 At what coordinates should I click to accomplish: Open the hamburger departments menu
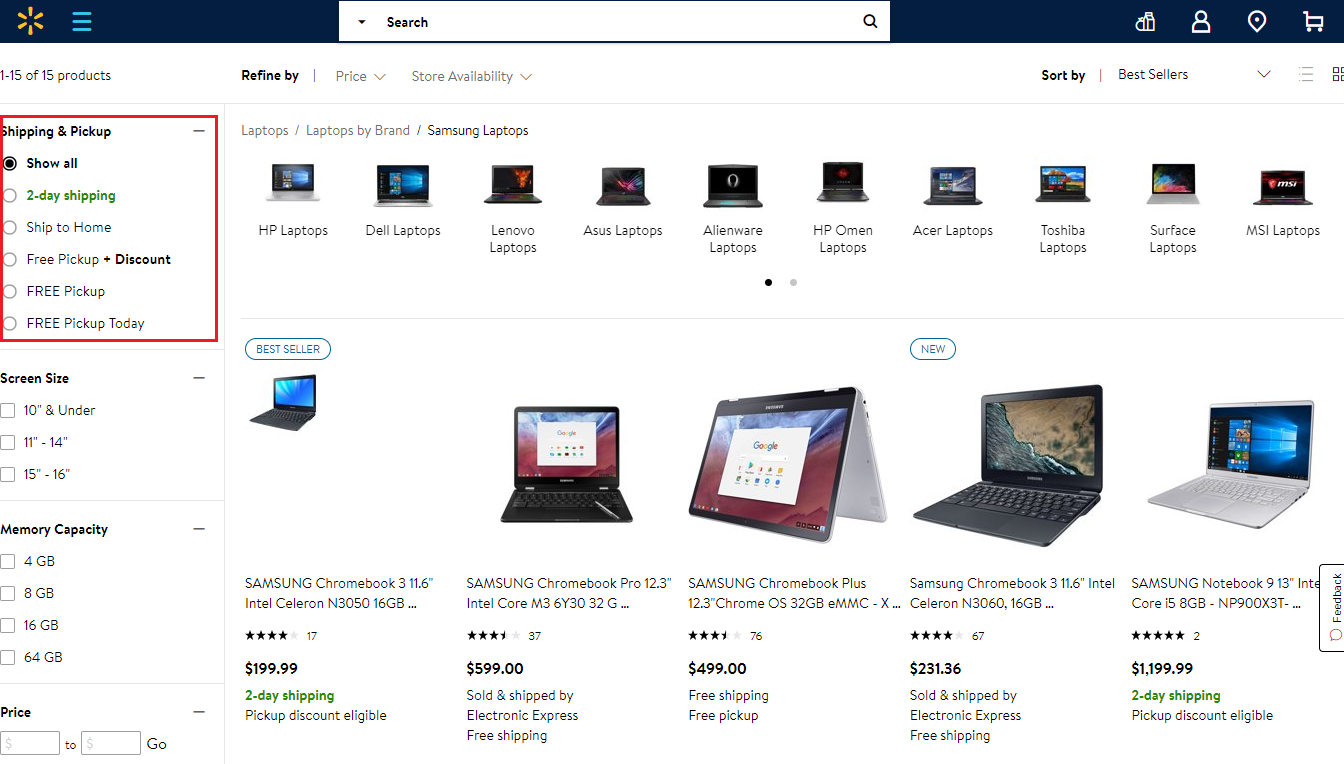(82, 21)
